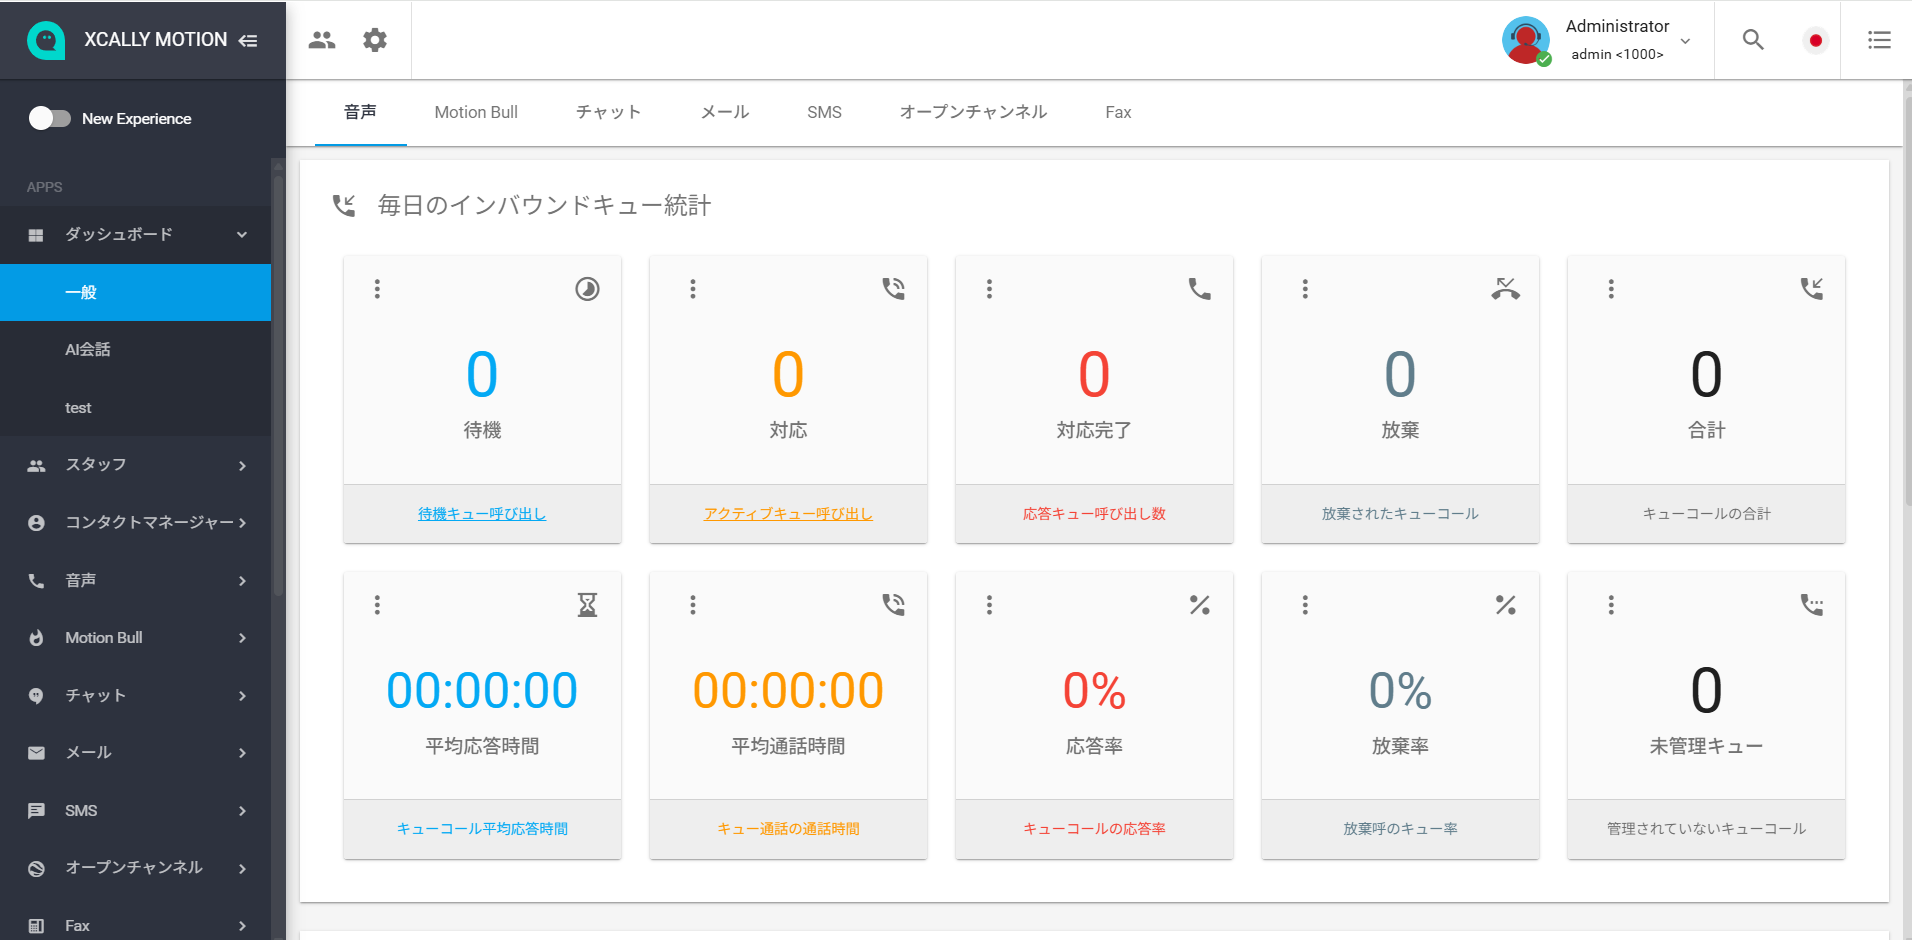Click 放棄呼のキュー率 footer text
Screen dimensions: 1912x940
pyautogui.click(x=1400, y=829)
